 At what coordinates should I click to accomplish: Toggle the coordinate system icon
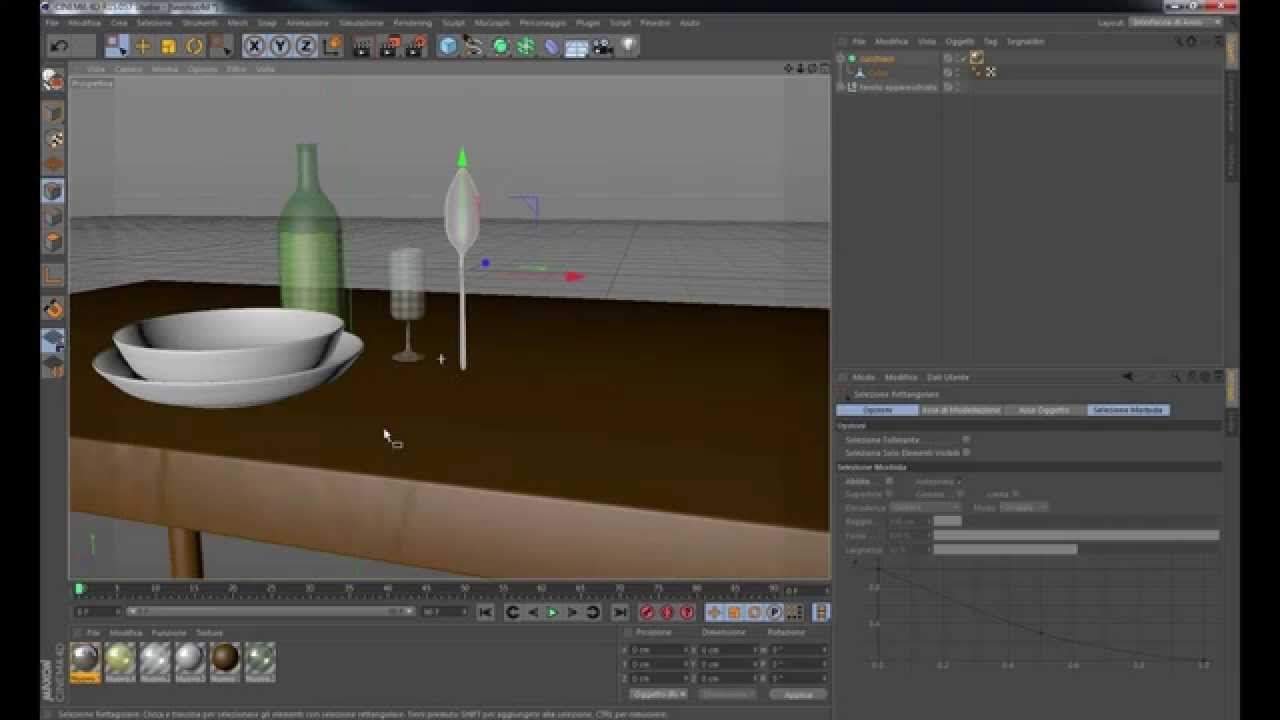[x=332, y=46]
